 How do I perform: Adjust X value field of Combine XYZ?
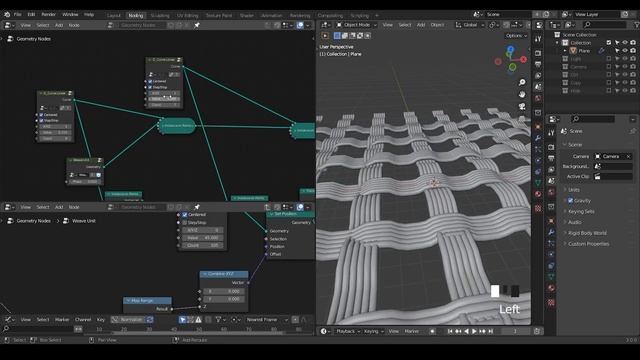click(x=224, y=291)
